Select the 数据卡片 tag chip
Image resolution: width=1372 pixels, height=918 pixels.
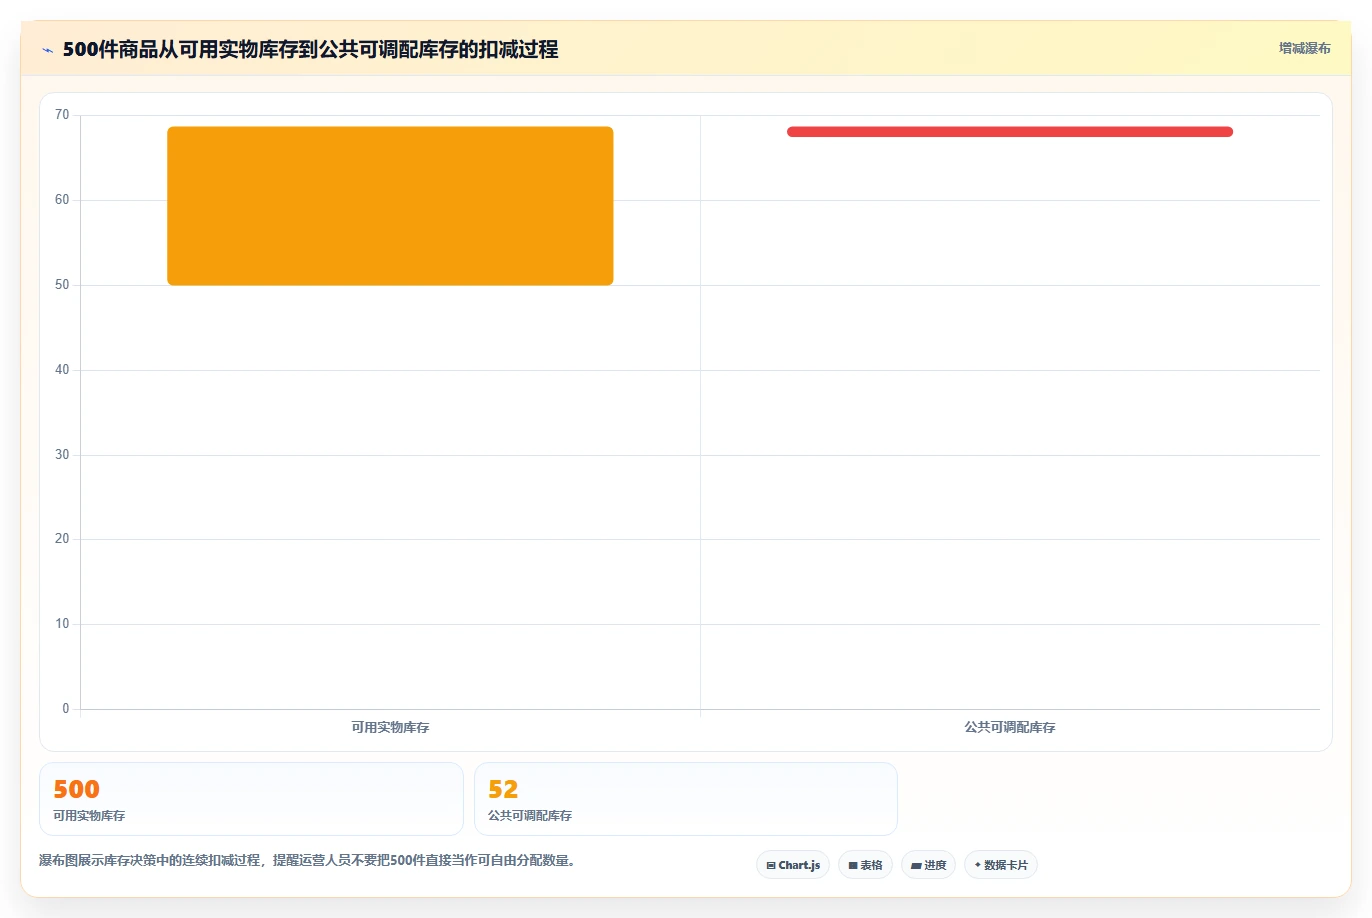[x=1001, y=865]
